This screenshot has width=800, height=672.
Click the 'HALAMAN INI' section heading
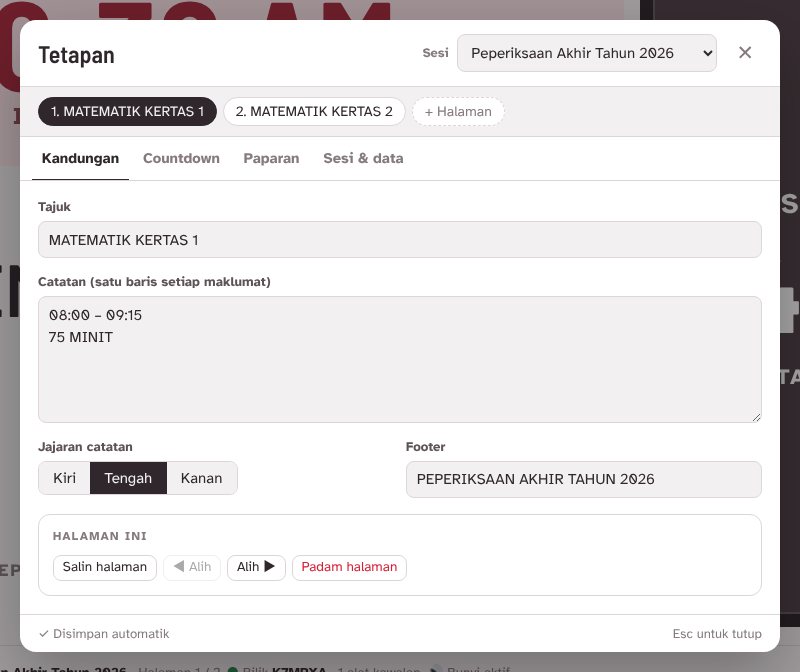(x=99, y=536)
